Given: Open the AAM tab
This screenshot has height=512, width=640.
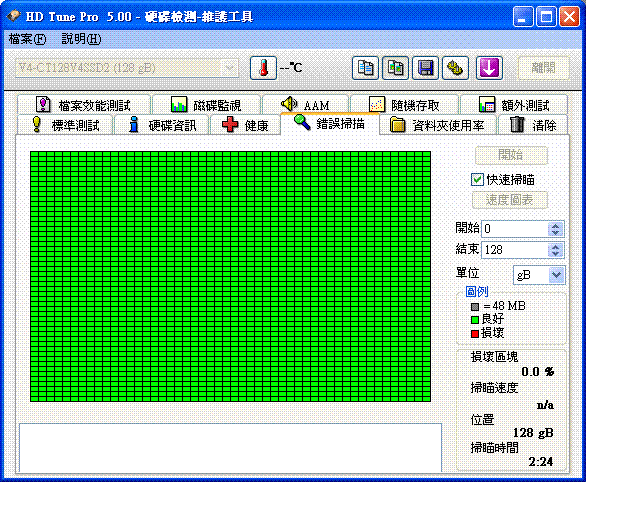Looking at the screenshot, I should coord(305,105).
